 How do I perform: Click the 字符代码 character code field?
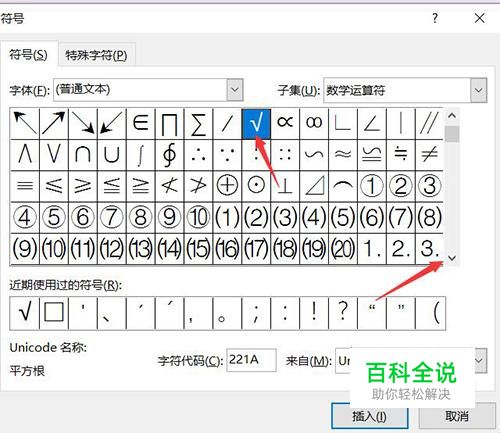coord(251,360)
